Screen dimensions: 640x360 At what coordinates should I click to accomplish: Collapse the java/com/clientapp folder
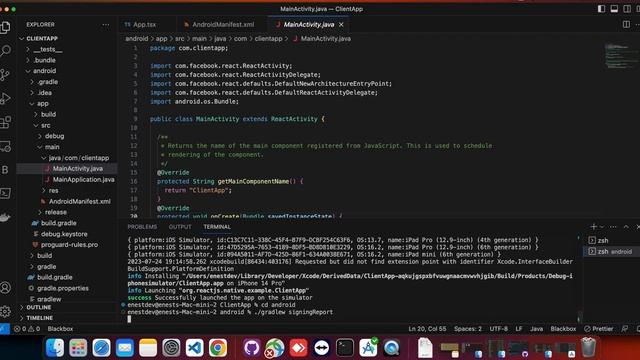pos(67,158)
